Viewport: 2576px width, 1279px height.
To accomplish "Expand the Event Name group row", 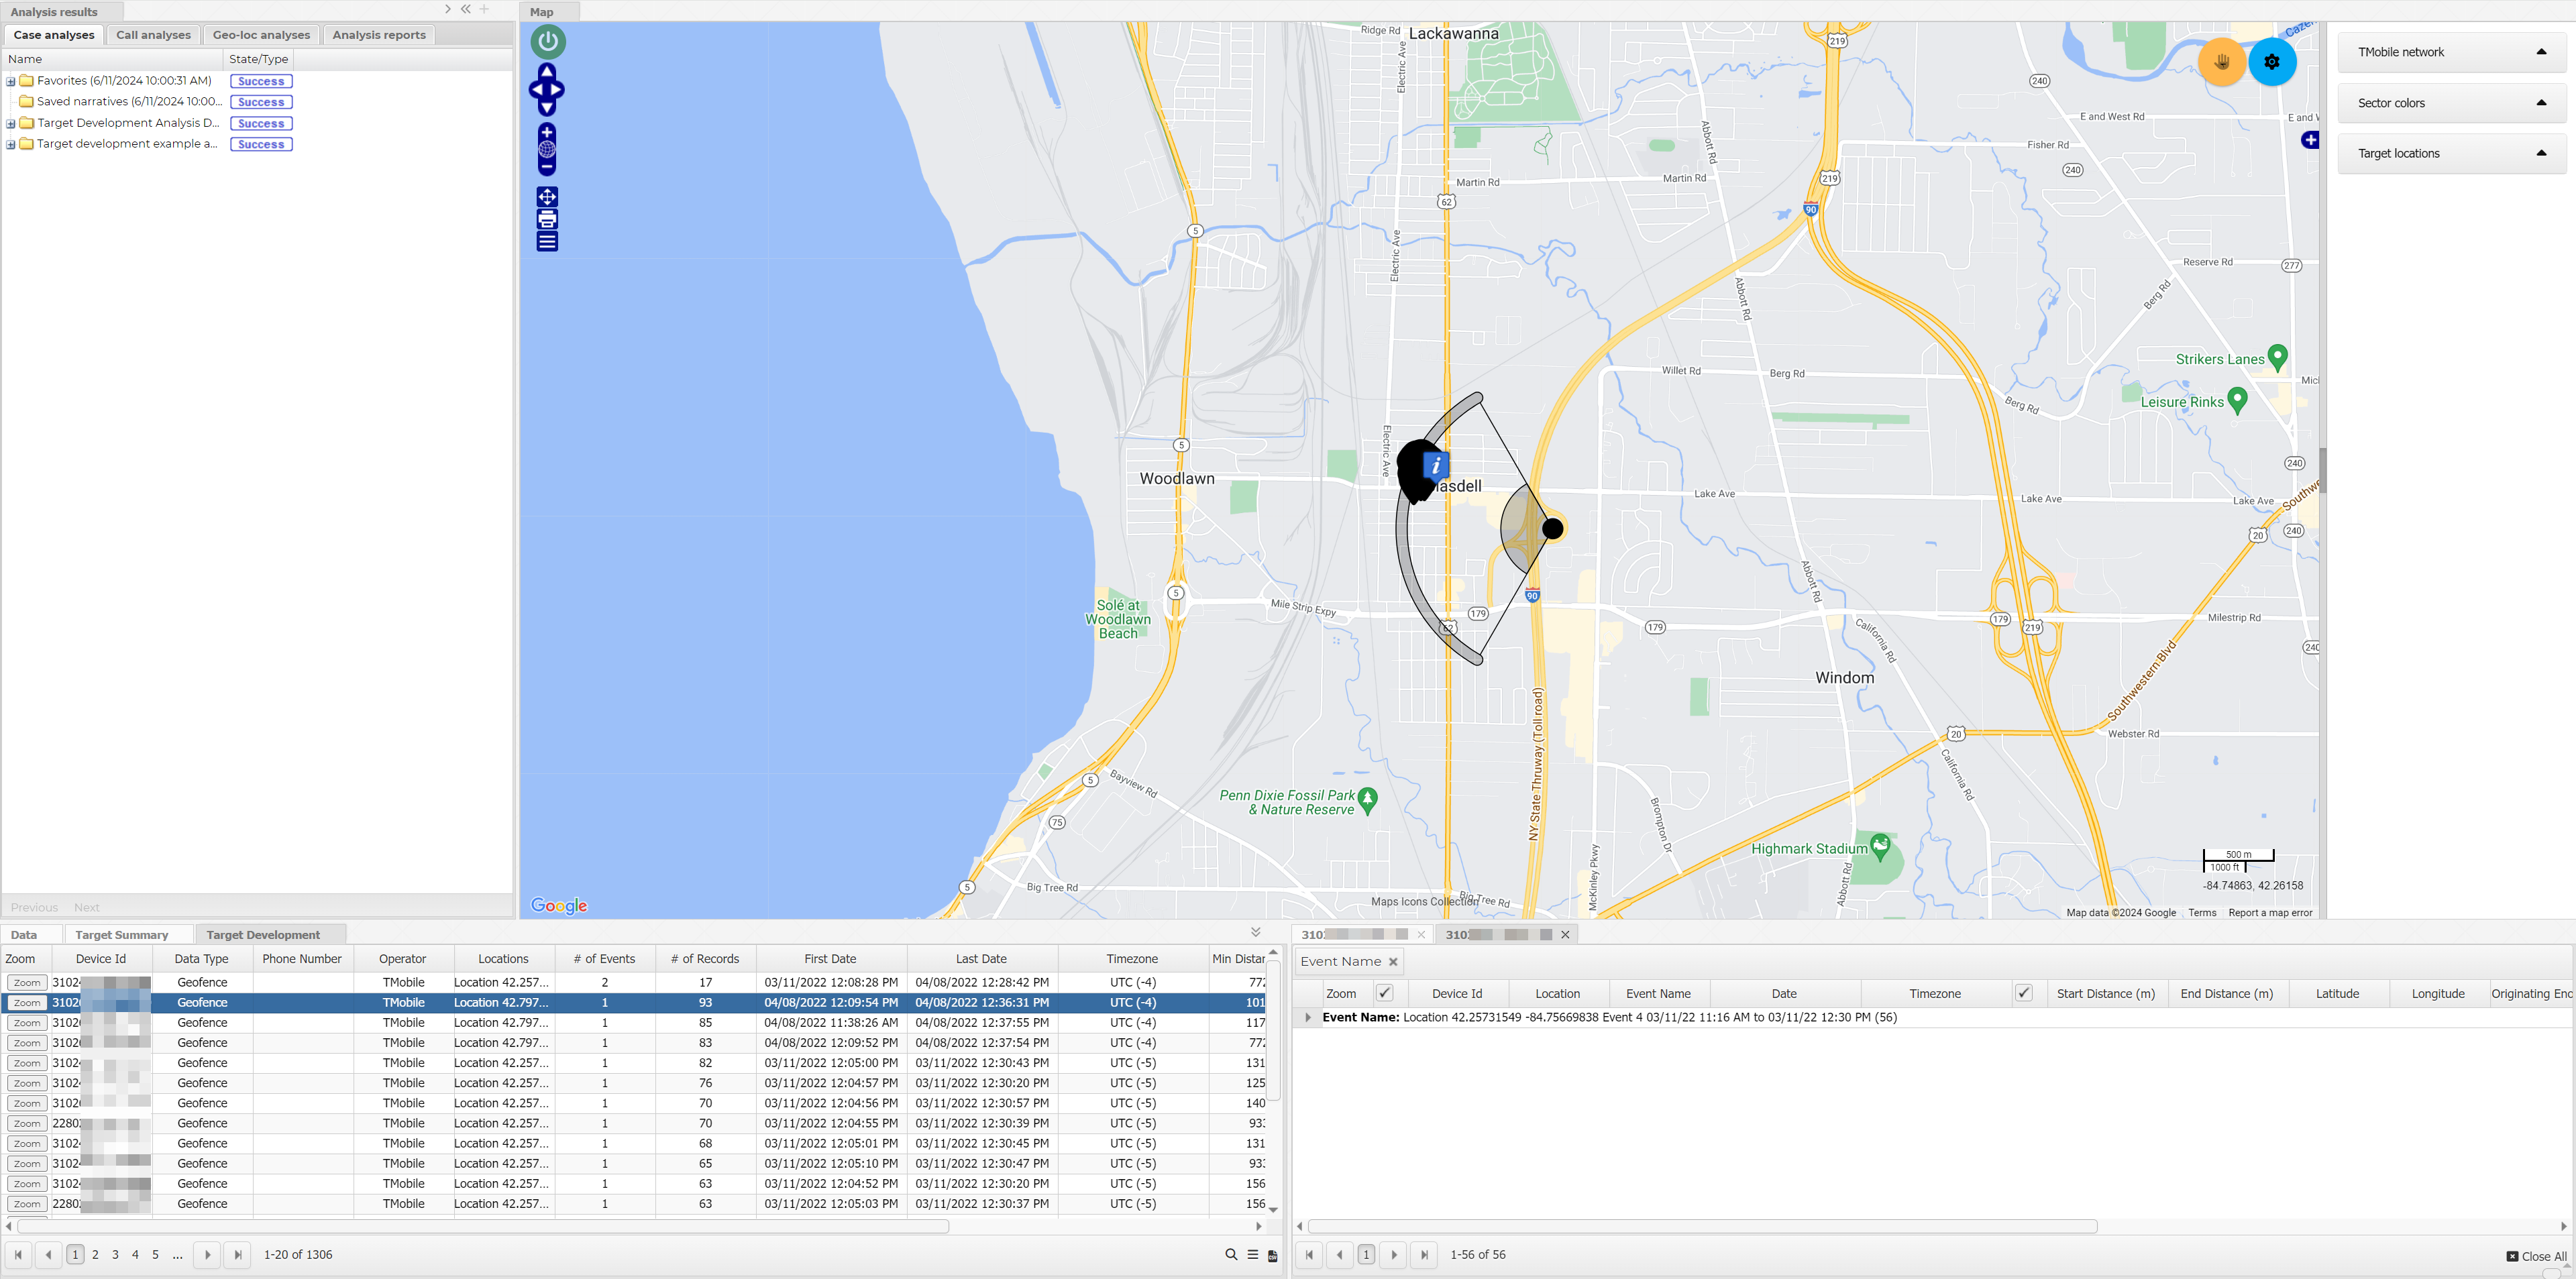I will [x=1307, y=1017].
